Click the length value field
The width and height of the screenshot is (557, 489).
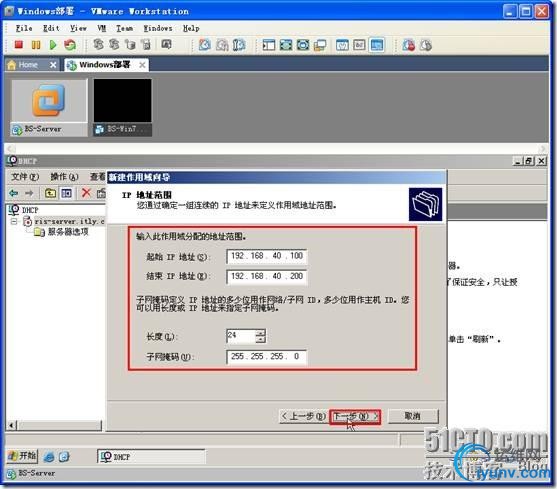[241, 336]
